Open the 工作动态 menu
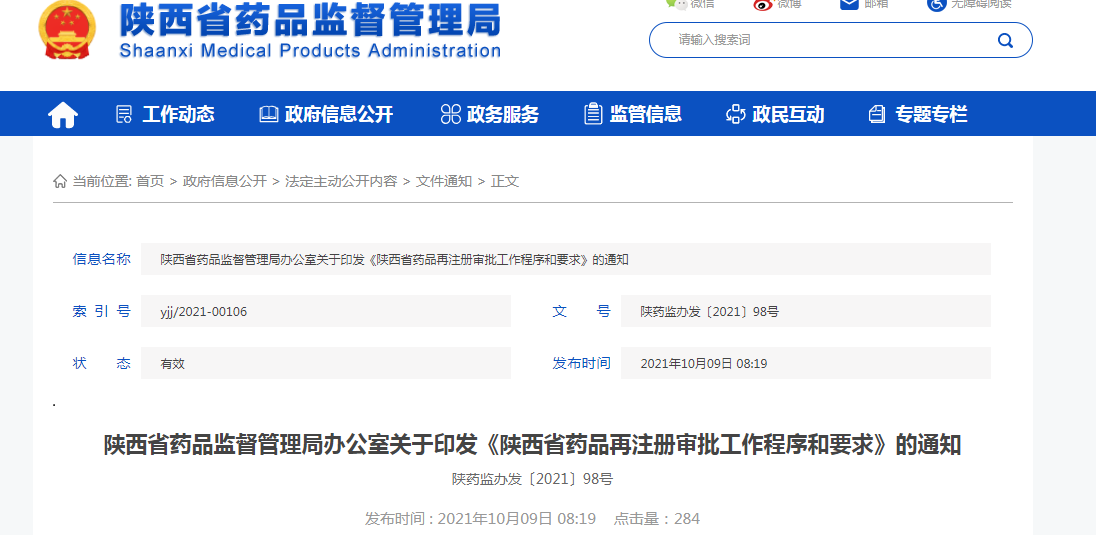Screen dimensions: 1096x535 [178, 114]
